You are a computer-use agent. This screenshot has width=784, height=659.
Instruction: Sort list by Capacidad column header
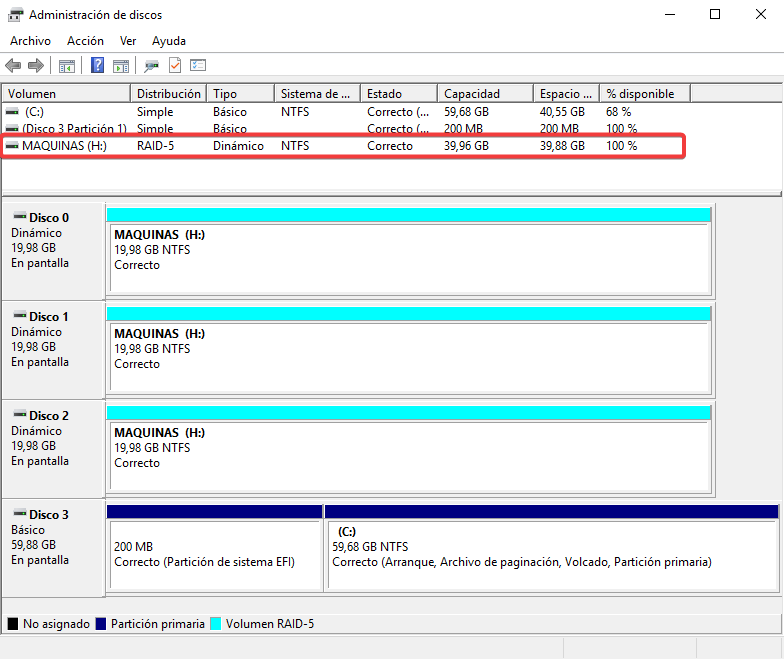point(484,94)
